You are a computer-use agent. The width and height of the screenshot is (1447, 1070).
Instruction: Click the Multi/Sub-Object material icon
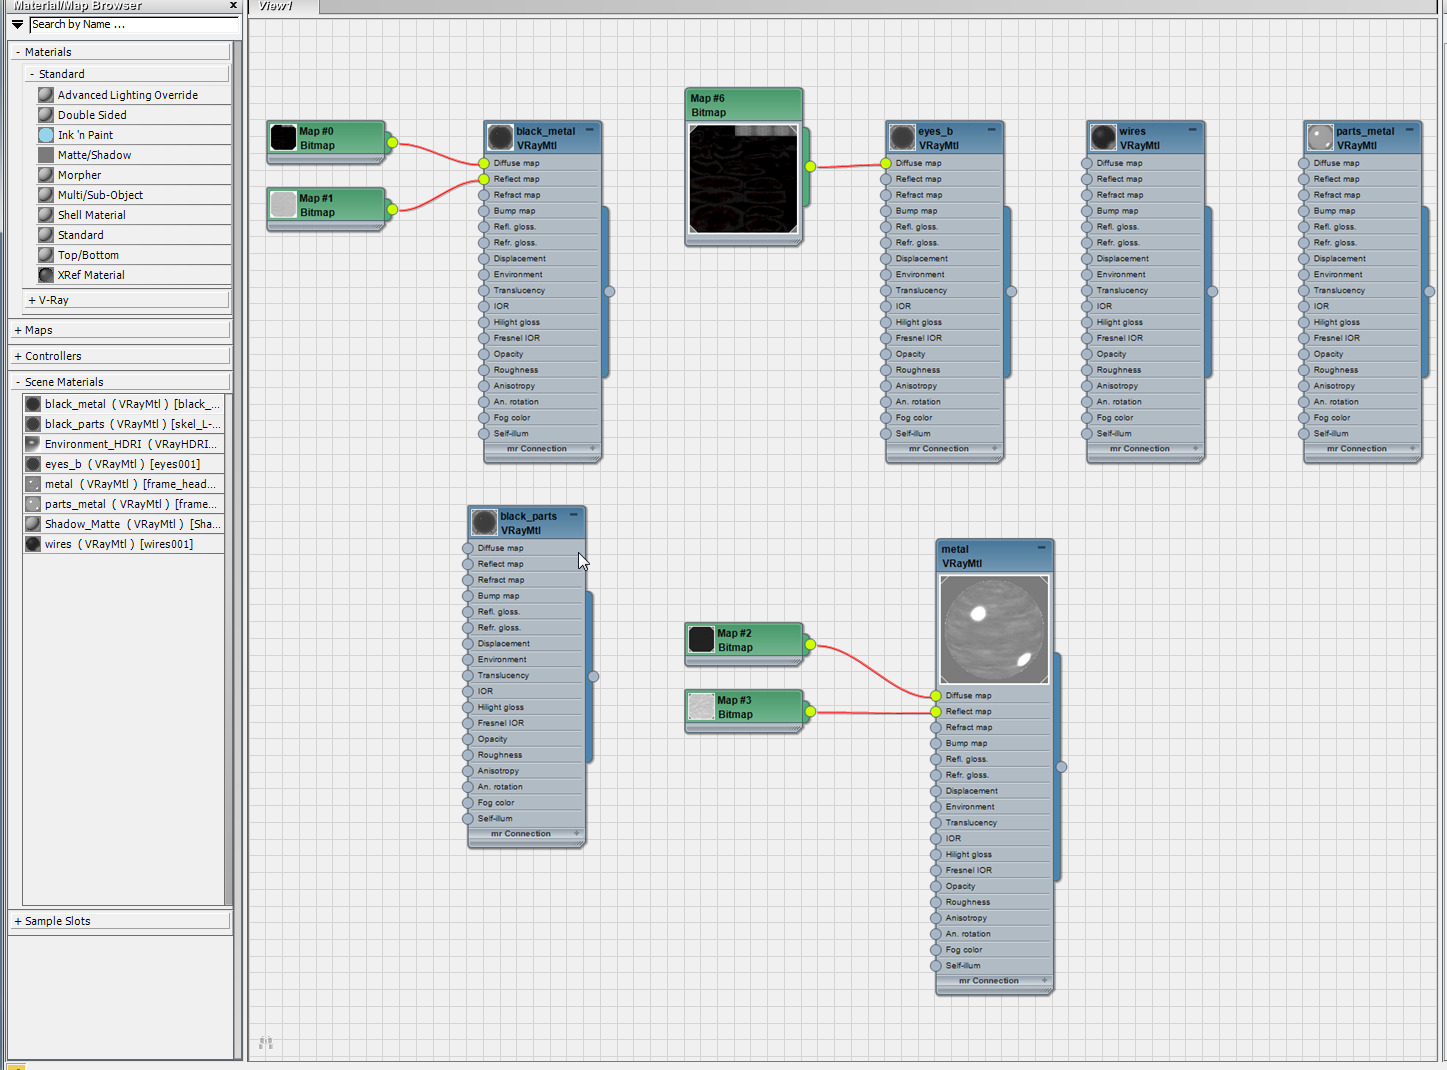(45, 195)
